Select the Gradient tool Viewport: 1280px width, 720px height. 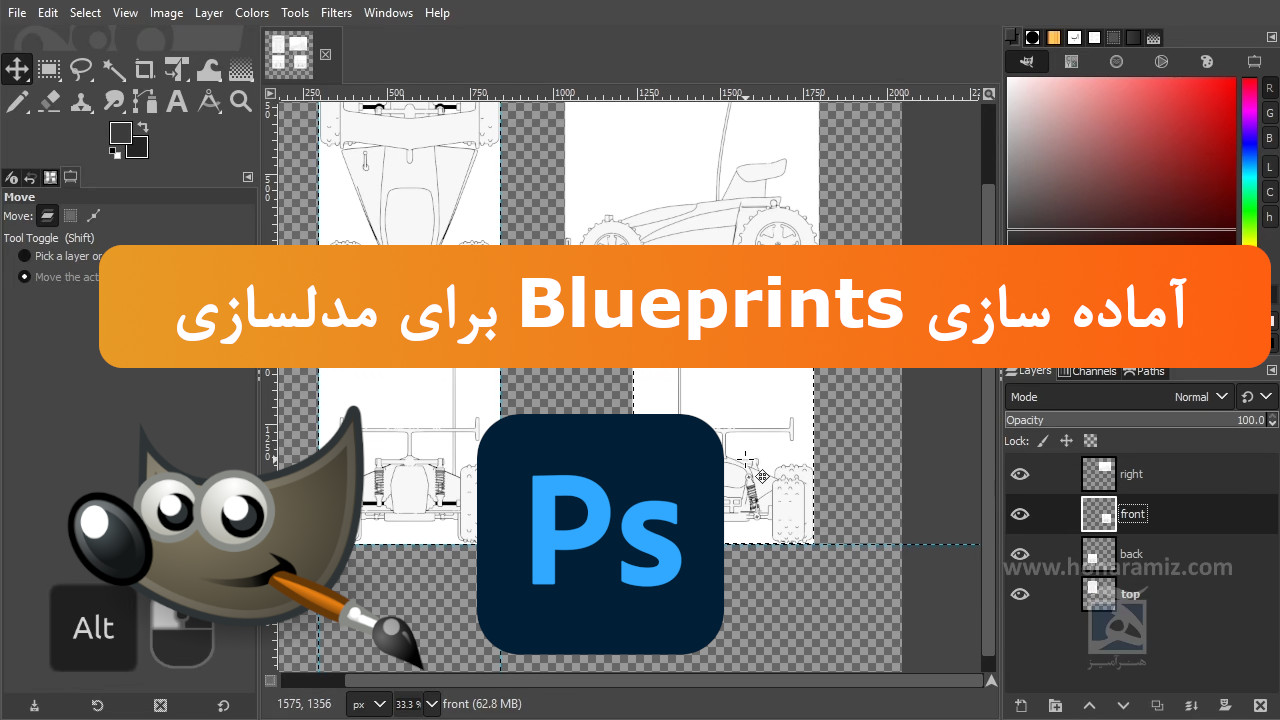coord(241,69)
